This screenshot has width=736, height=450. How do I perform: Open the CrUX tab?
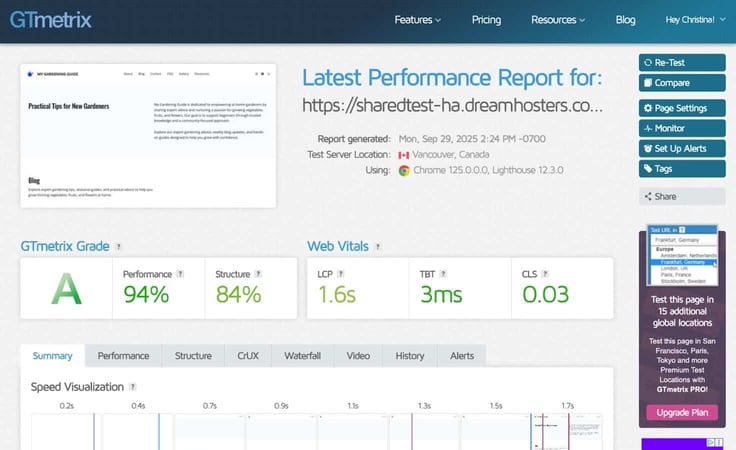coord(248,356)
